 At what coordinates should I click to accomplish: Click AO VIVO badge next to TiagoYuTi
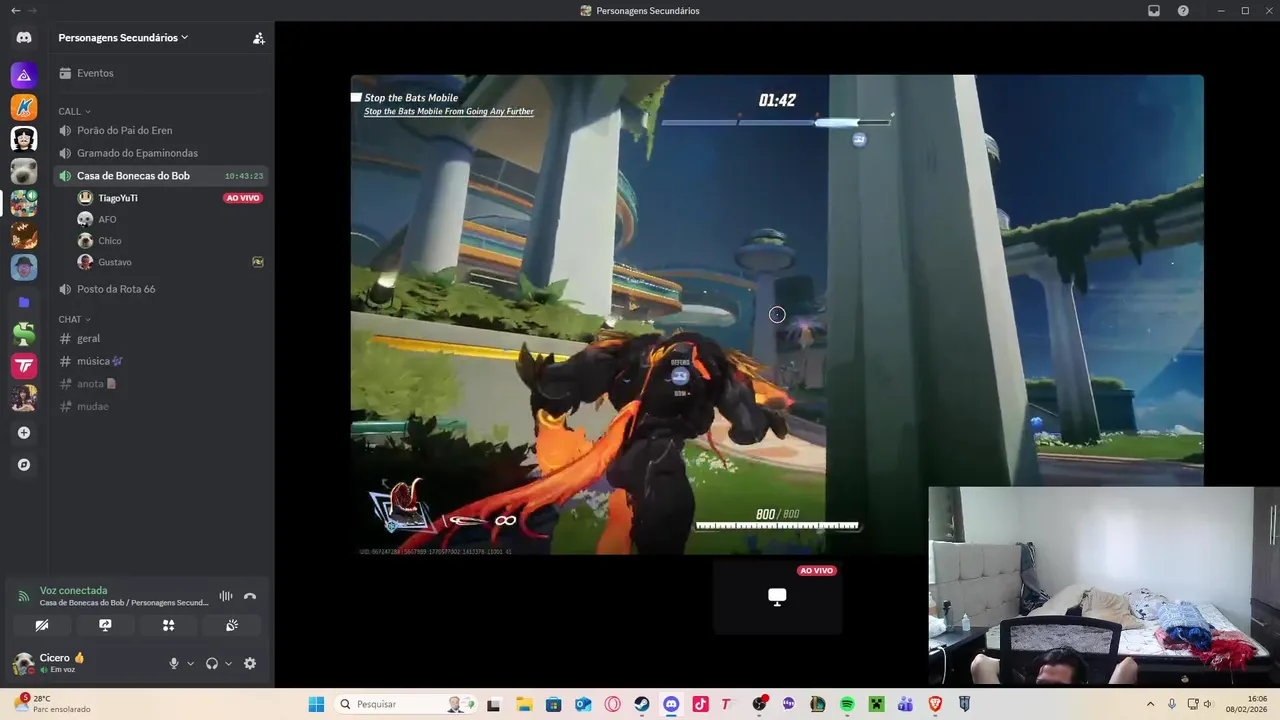(243, 198)
